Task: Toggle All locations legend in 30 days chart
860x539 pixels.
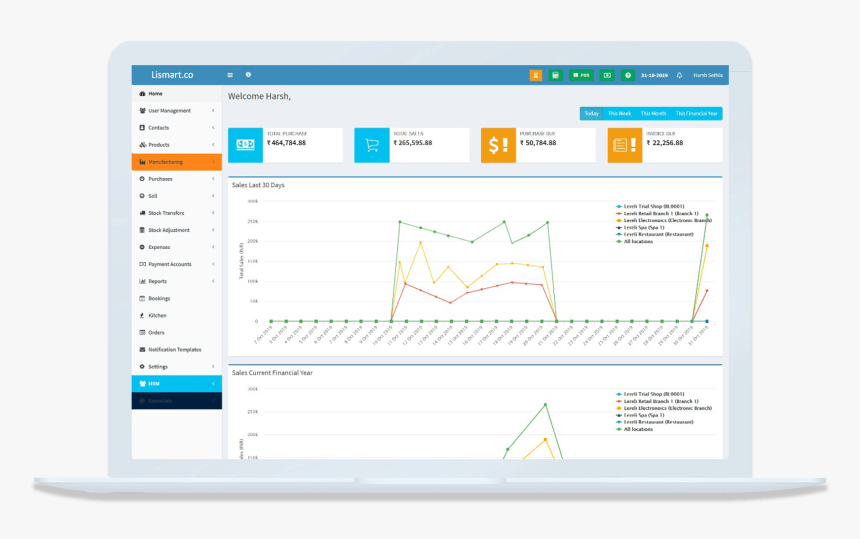Action: (x=635, y=241)
